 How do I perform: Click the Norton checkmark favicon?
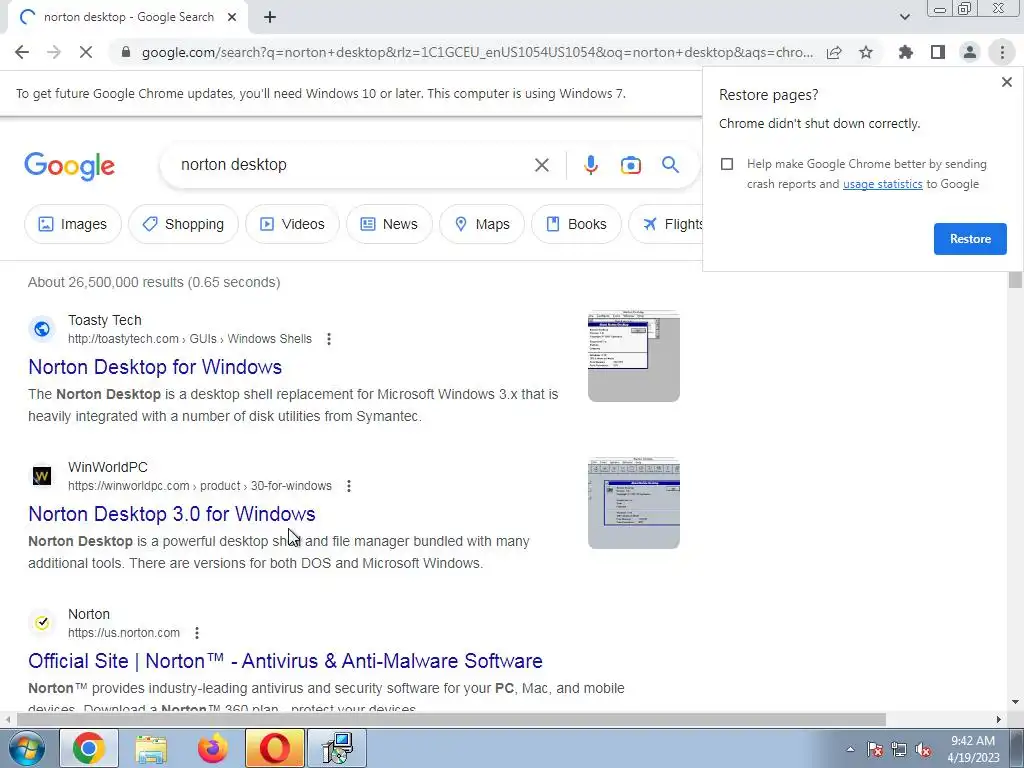pyautogui.click(x=42, y=622)
